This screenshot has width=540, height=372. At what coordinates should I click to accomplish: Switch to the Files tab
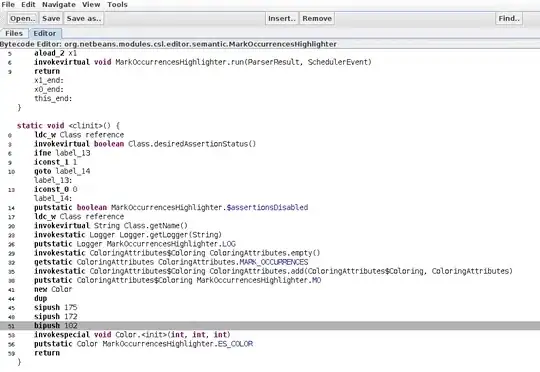[14, 33]
